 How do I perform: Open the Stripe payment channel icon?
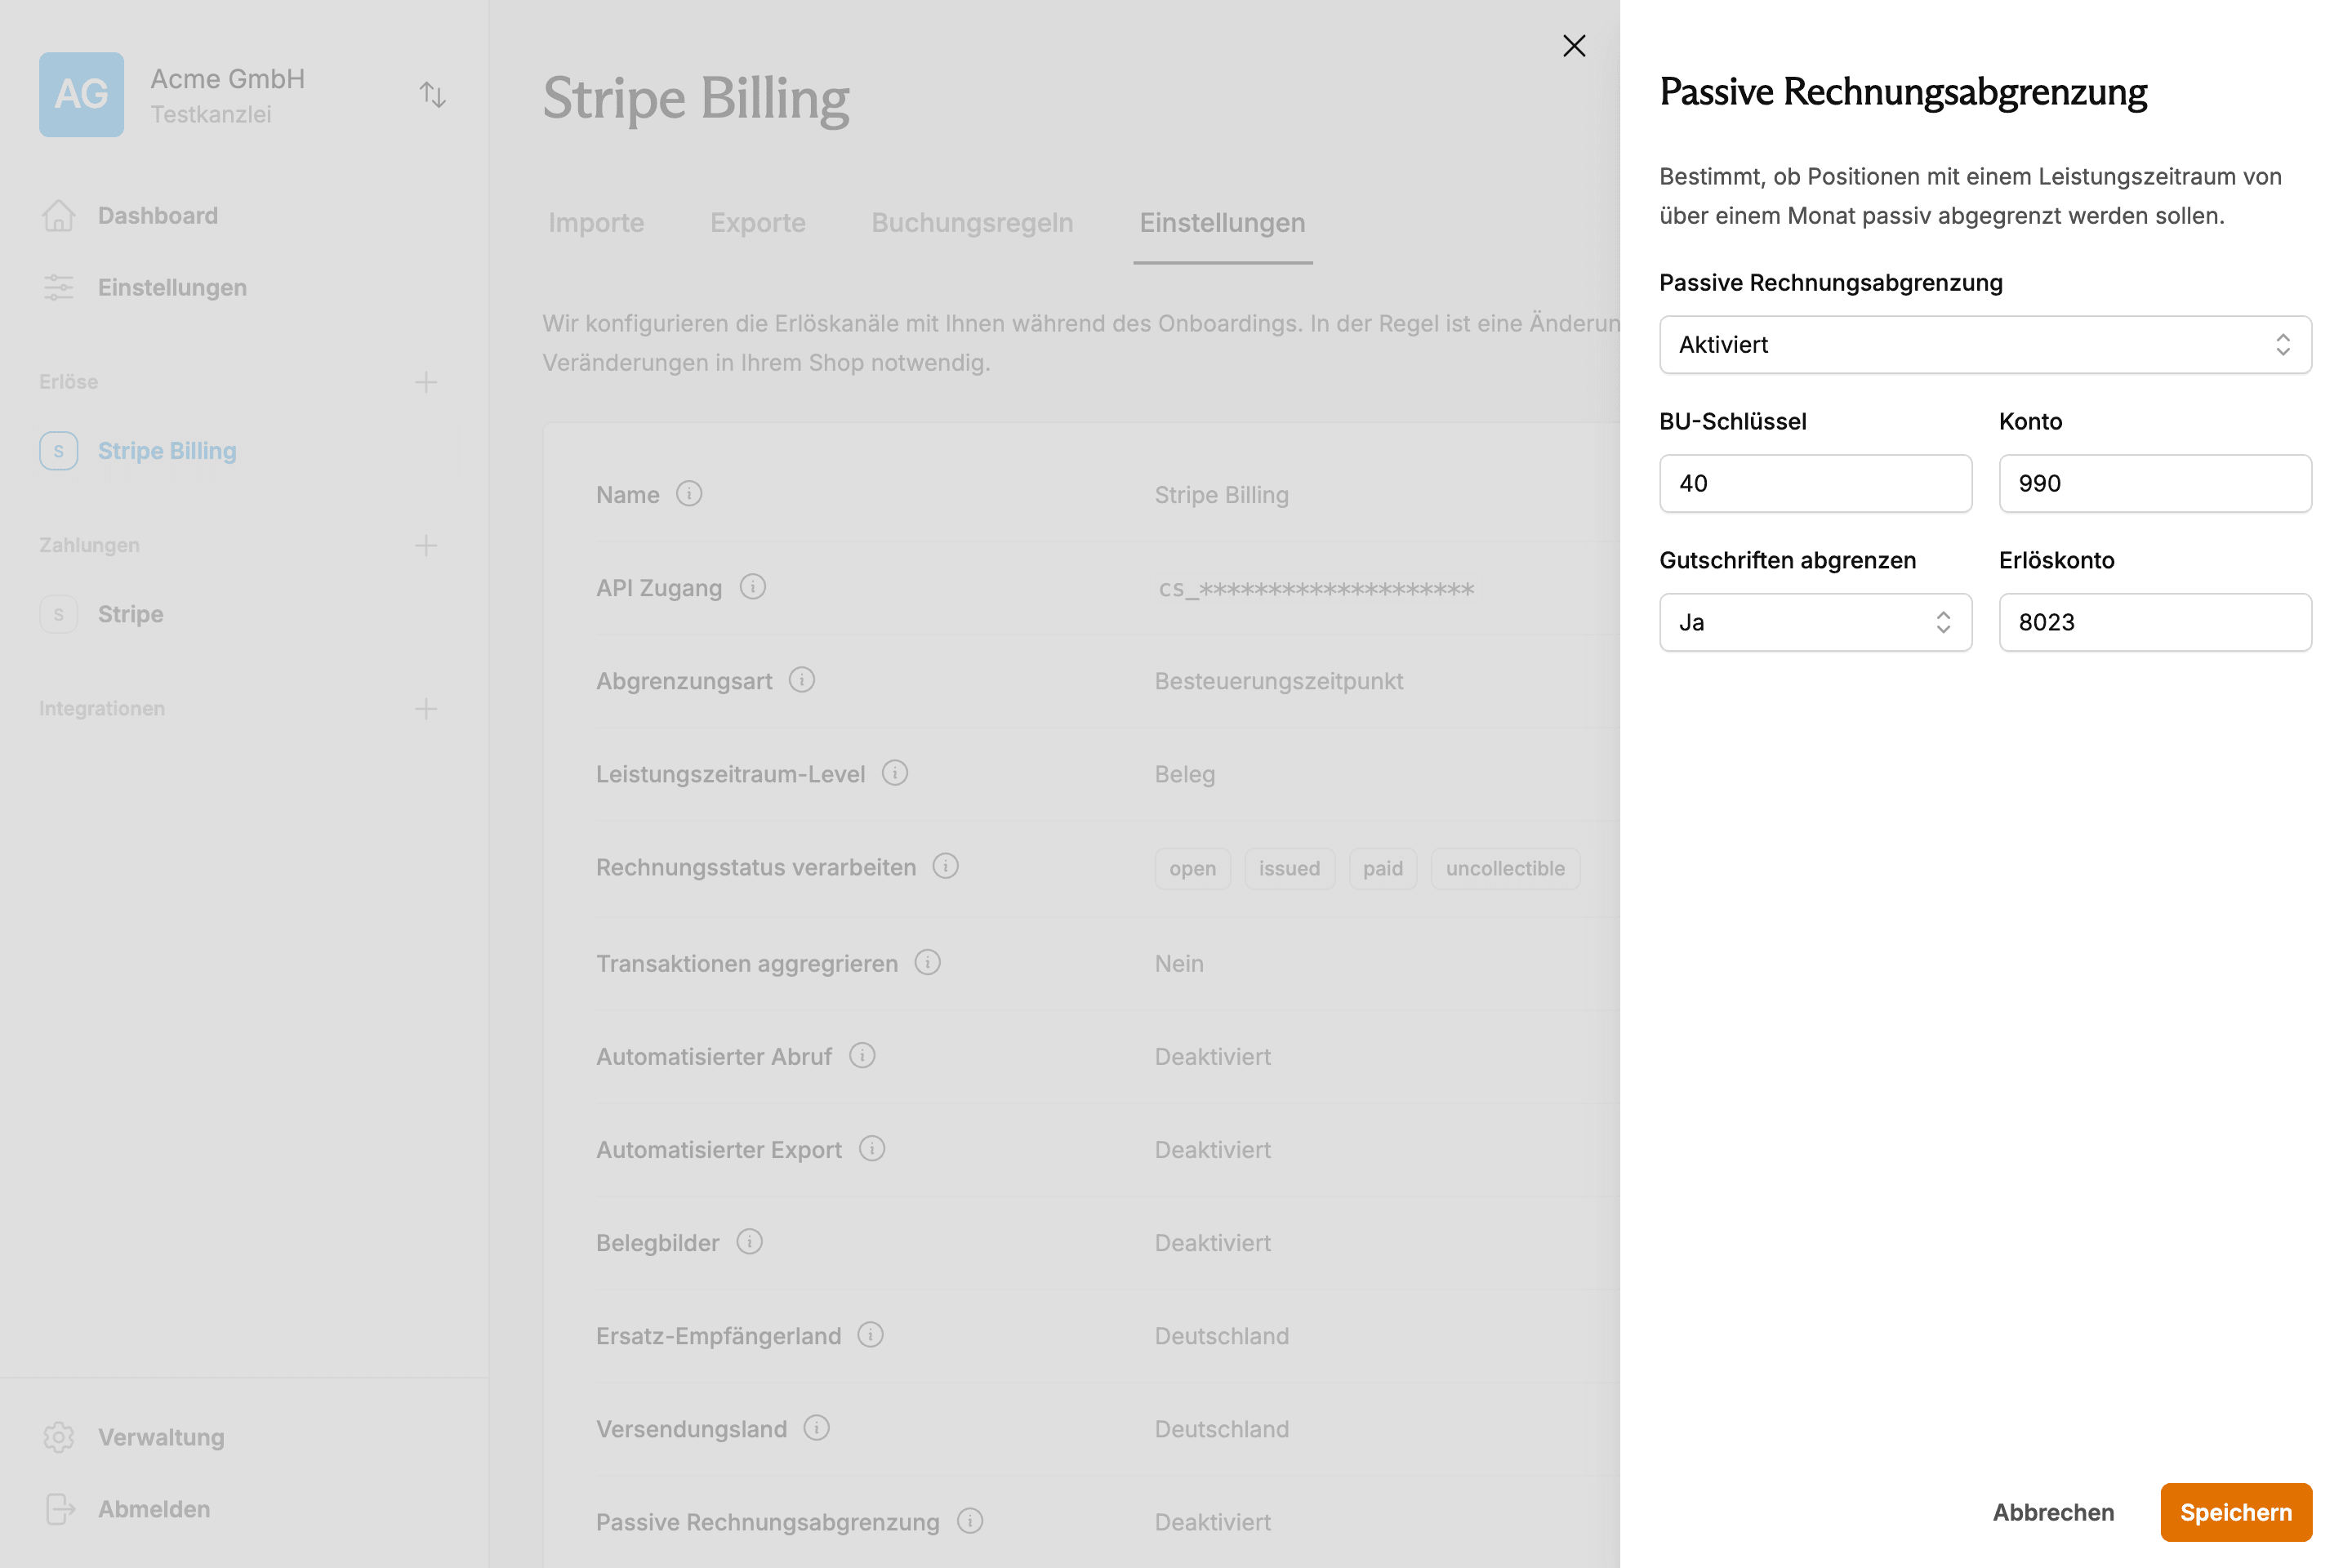(58, 614)
